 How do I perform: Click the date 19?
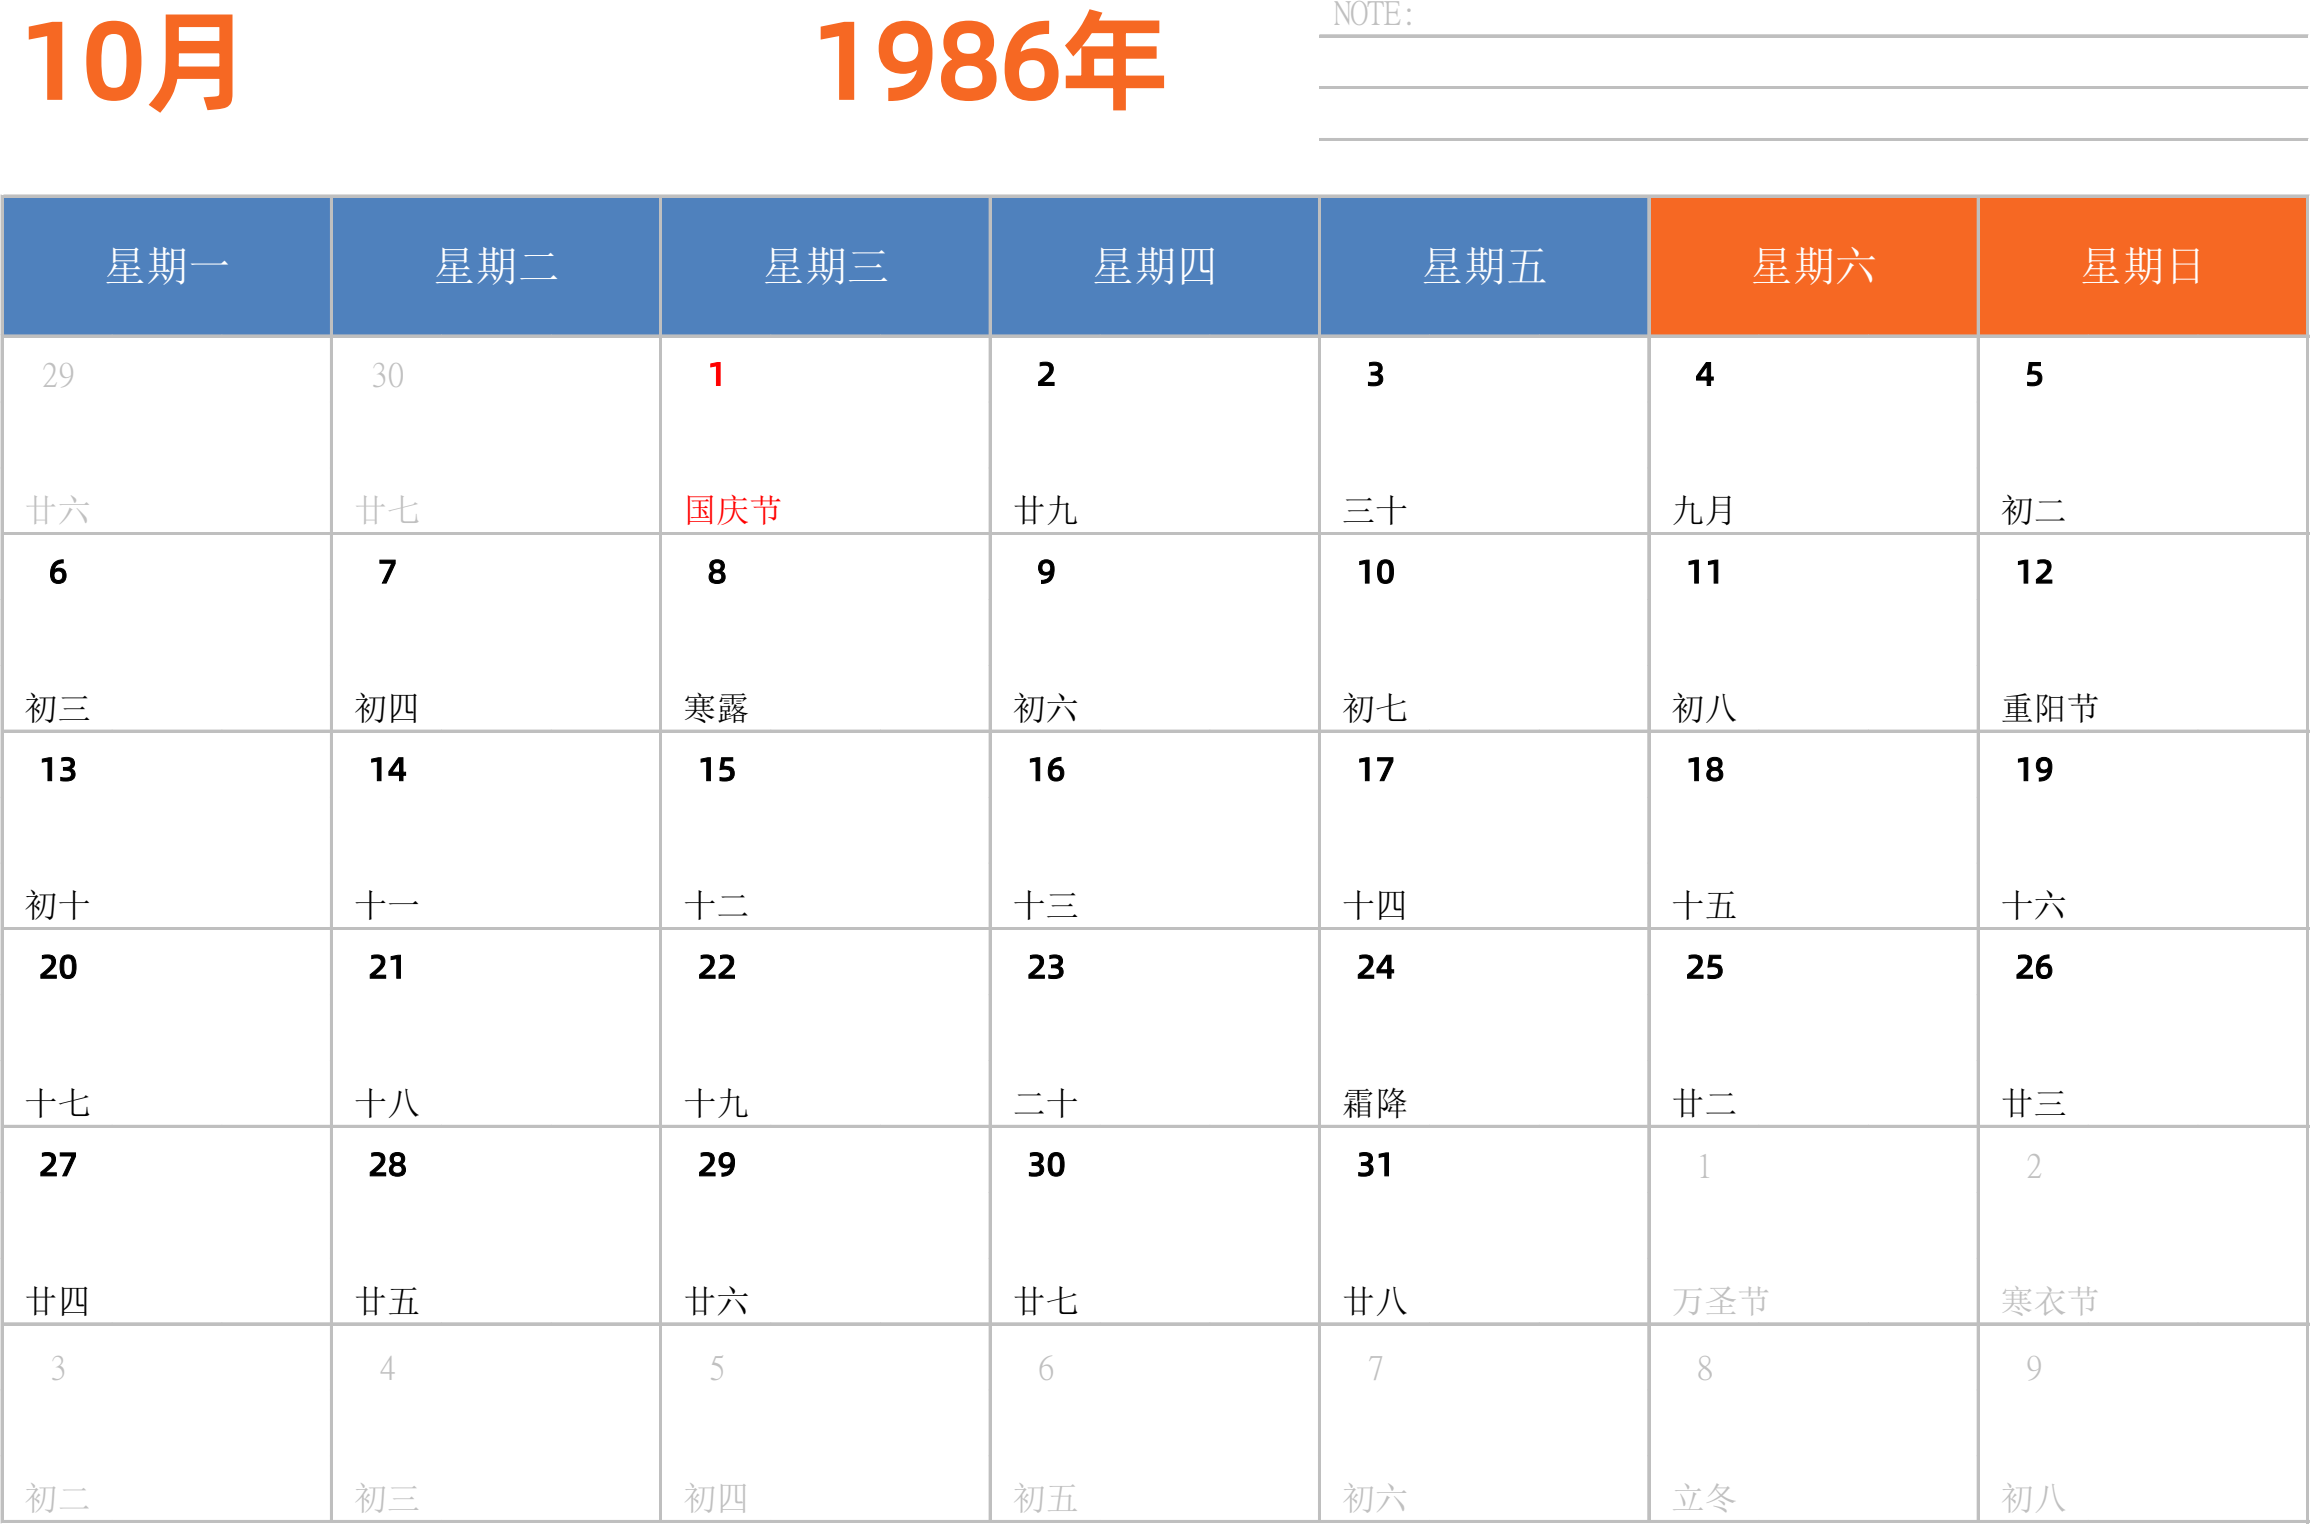tap(2034, 770)
